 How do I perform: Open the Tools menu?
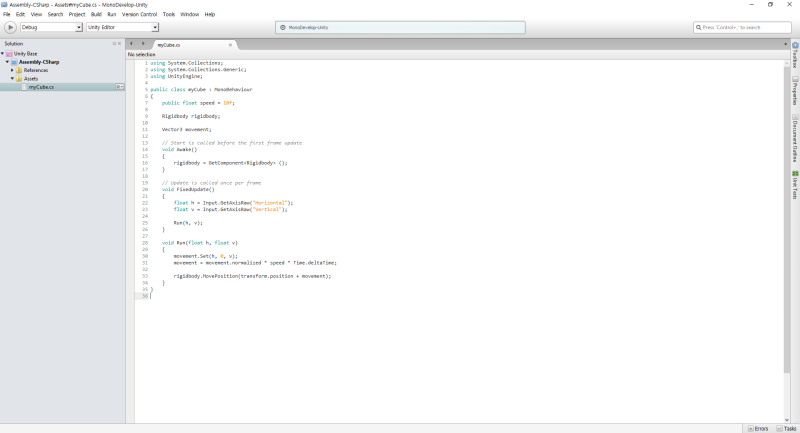[x=169, y=14]
